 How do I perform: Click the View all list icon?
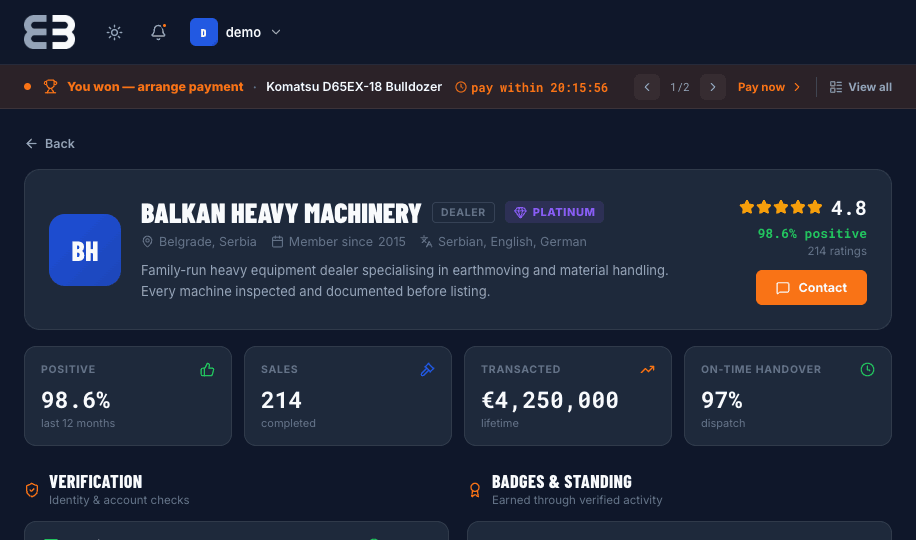836,87
